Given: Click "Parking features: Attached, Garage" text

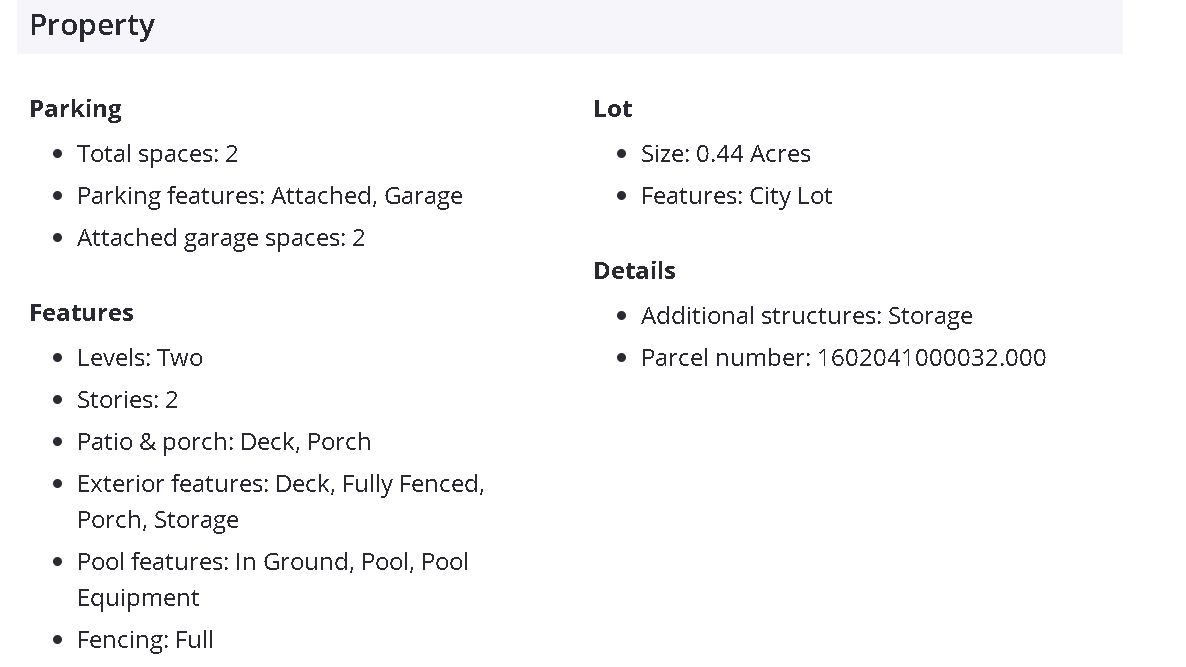Looking at the screenshot, I should (x=269, y=196).
